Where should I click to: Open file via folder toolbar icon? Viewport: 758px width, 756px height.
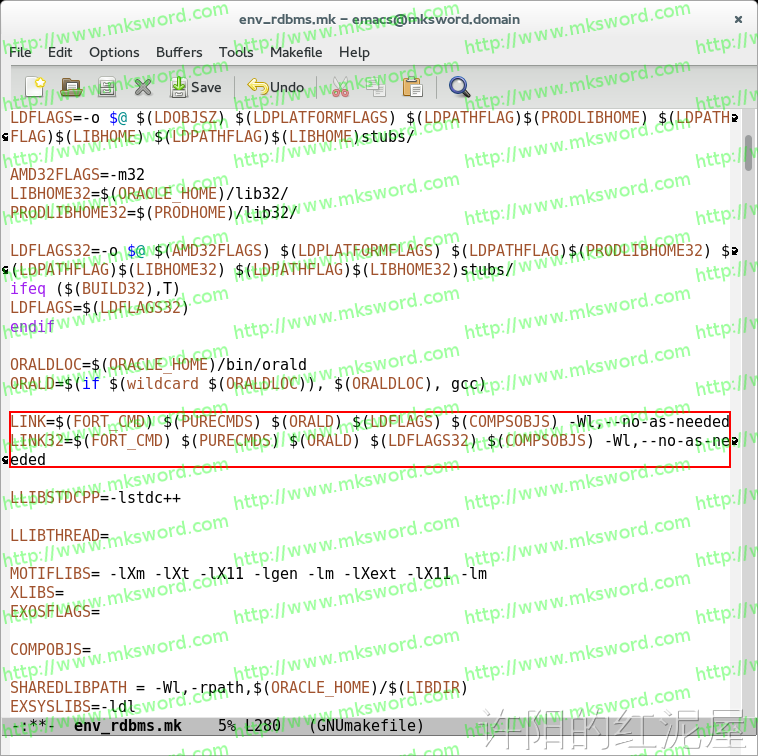click(71, 87)
